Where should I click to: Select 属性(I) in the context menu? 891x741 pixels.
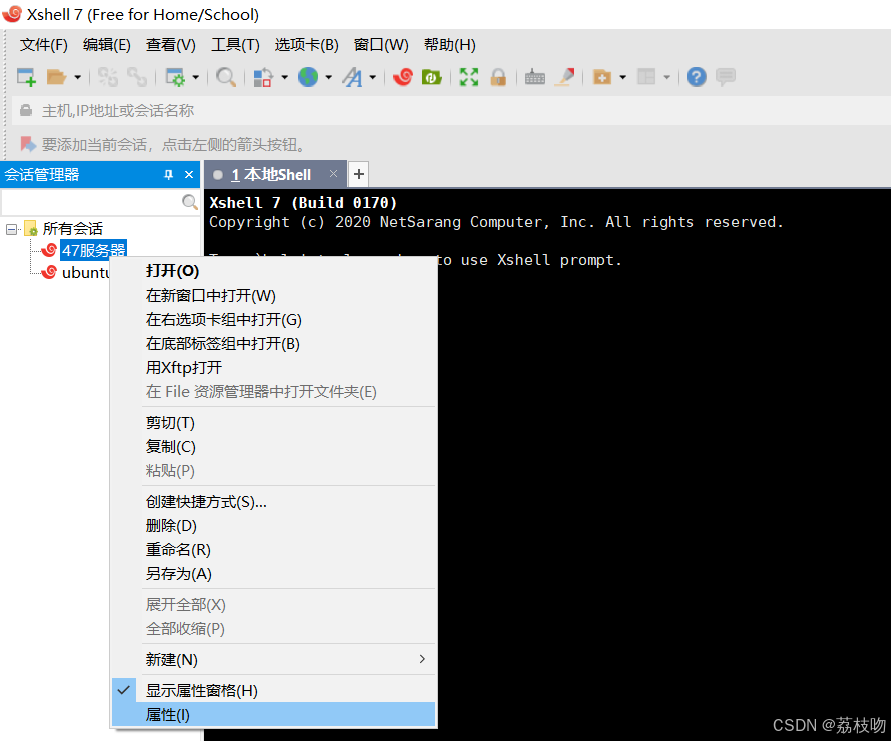point(167,714)
